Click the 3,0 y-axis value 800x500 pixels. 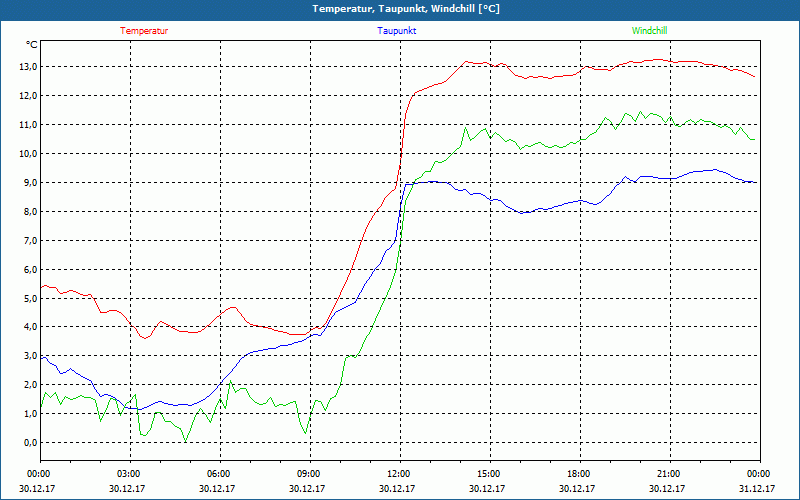tap(30, 356)
